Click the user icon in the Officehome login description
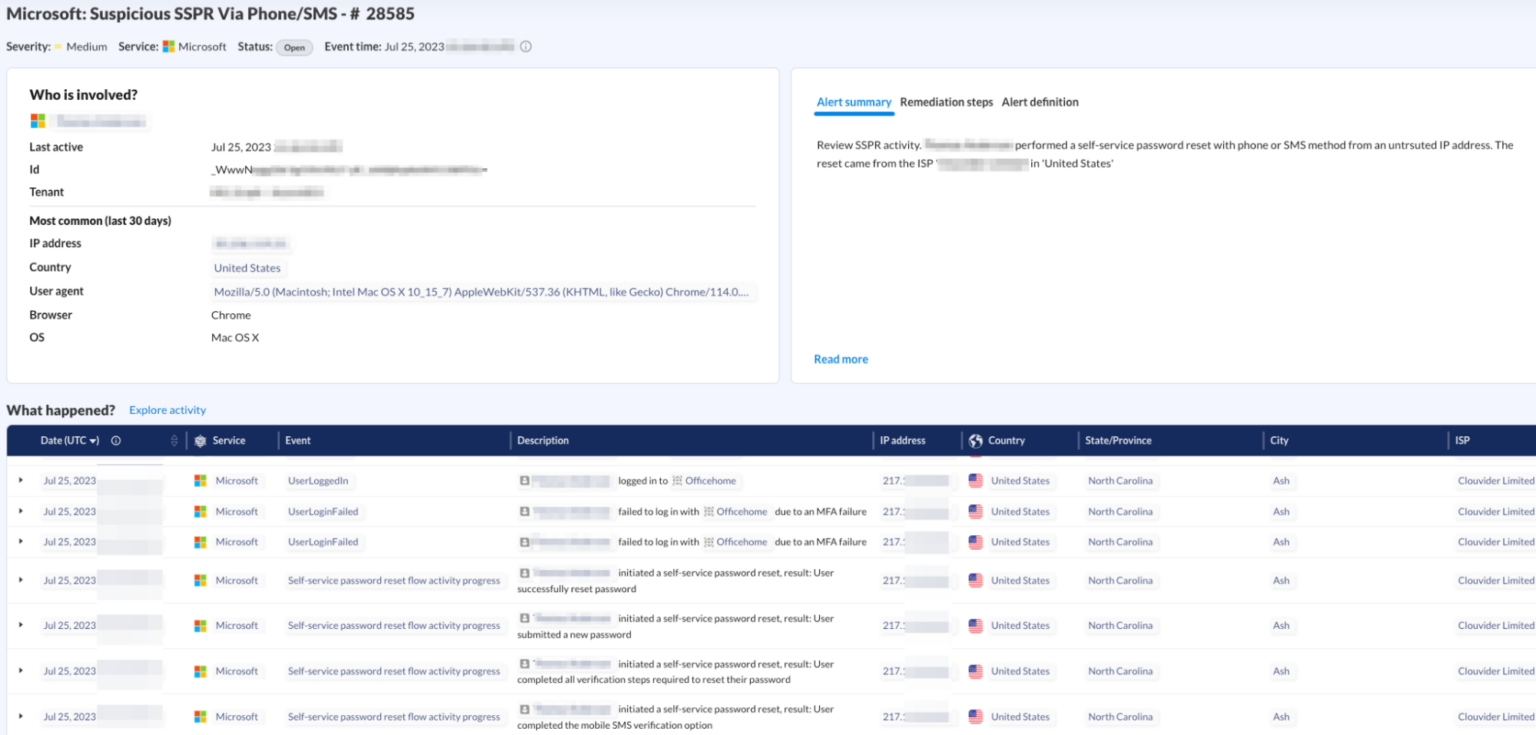The width and height of the screenshot is (1536, 735). (x=524, y=481)
